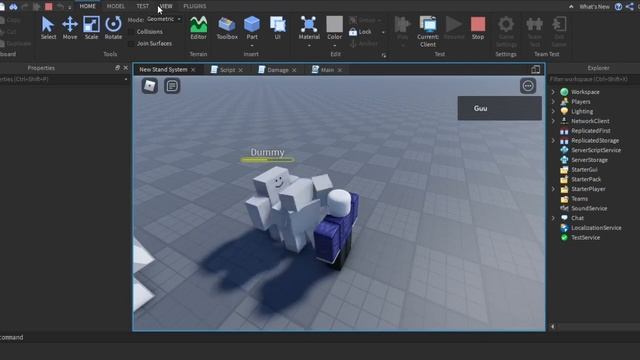Select LocalizationService in Explorer

pos(596,228)
